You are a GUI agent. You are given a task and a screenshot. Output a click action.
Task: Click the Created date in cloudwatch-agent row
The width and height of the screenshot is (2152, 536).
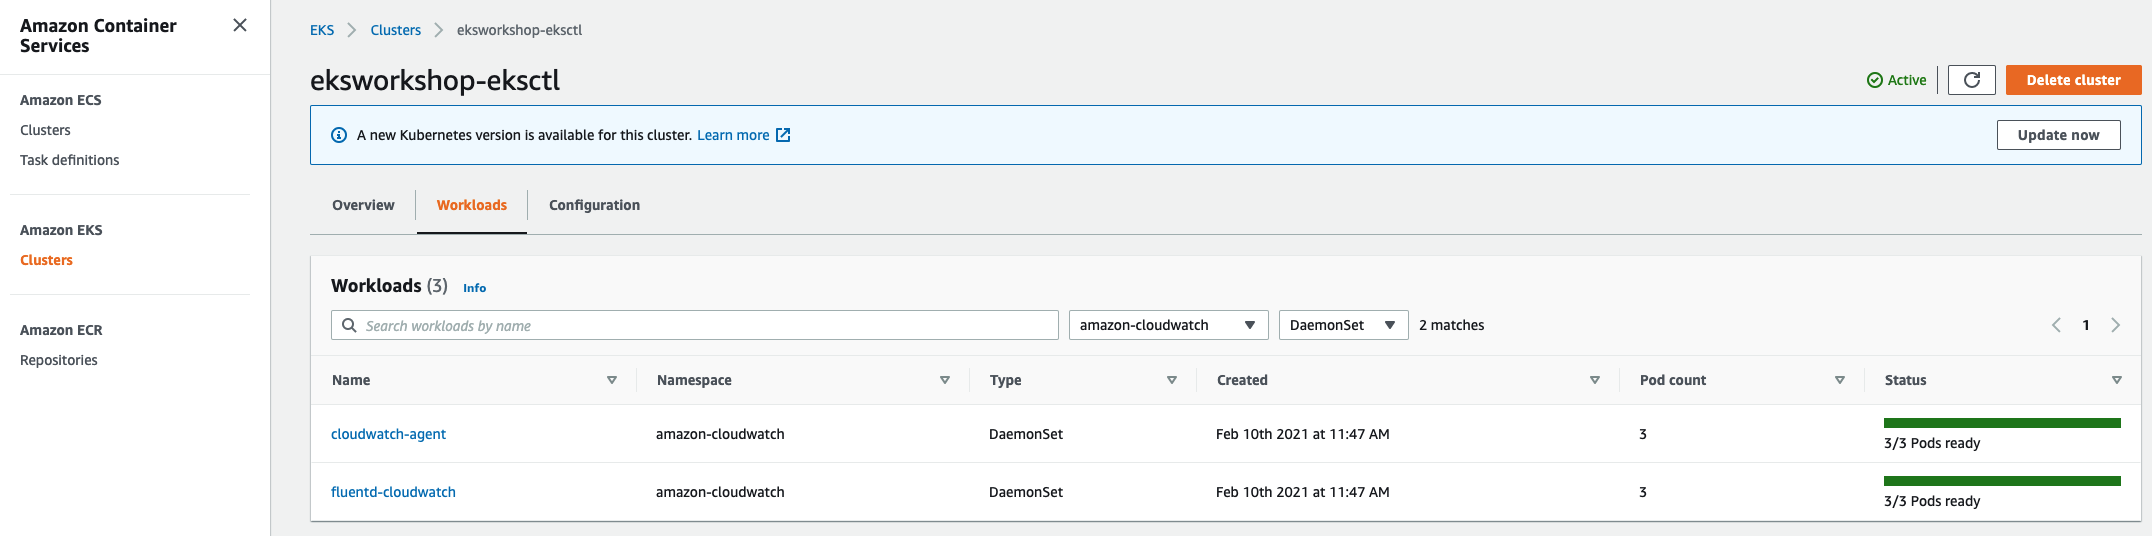pos(1303,434)
